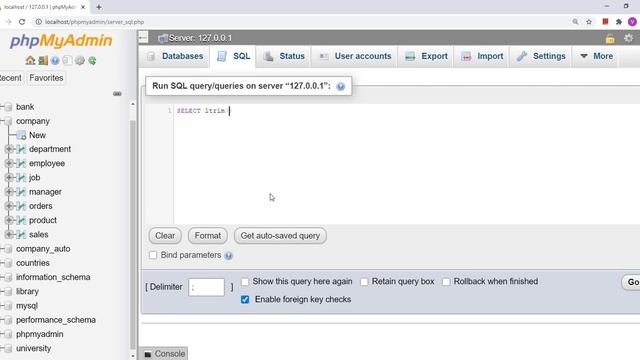
Task: Open the Favorites tab in sidebar
Action: pos(46,78)
